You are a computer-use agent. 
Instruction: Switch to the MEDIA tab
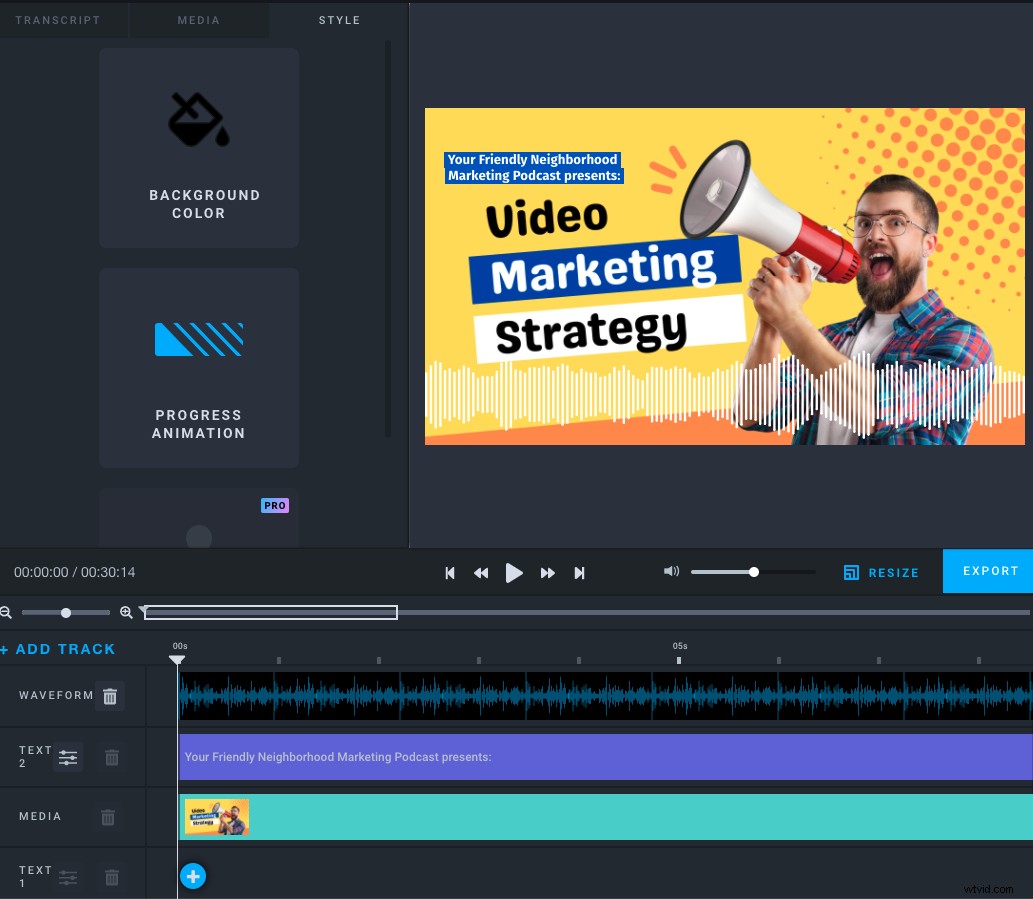(x=198, y=20)
